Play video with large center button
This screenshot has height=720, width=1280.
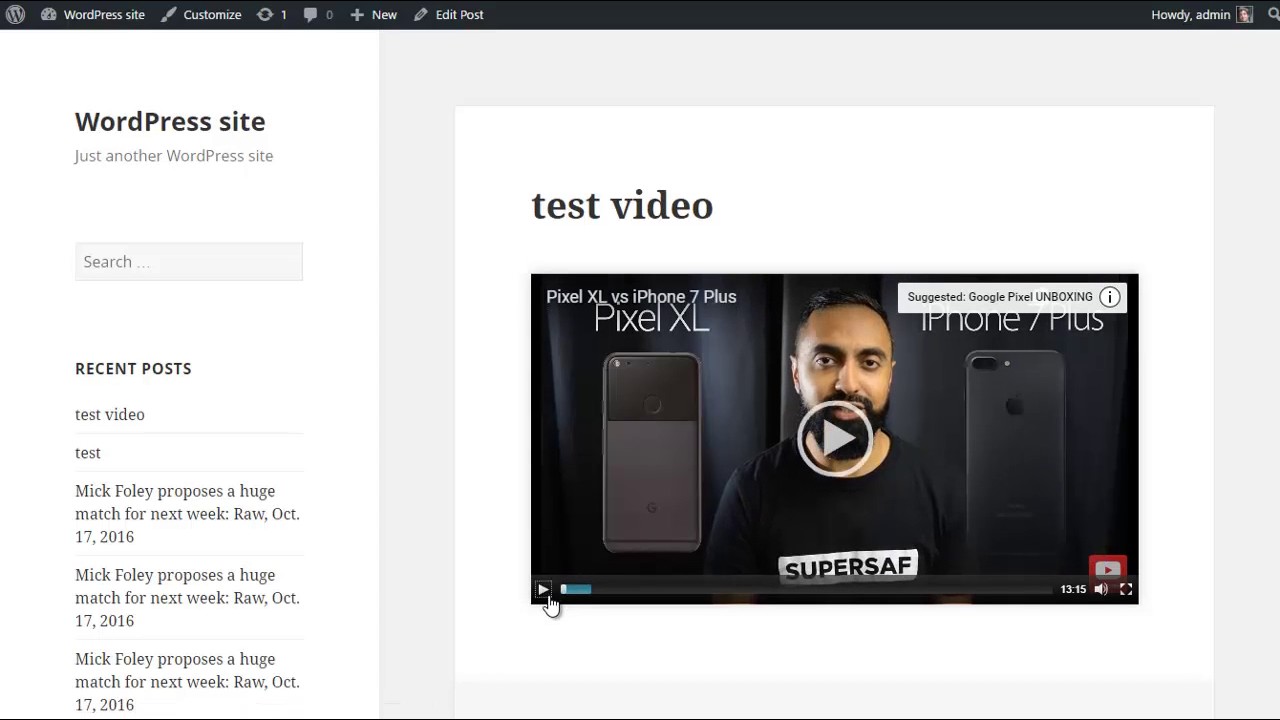pos(835,438)
